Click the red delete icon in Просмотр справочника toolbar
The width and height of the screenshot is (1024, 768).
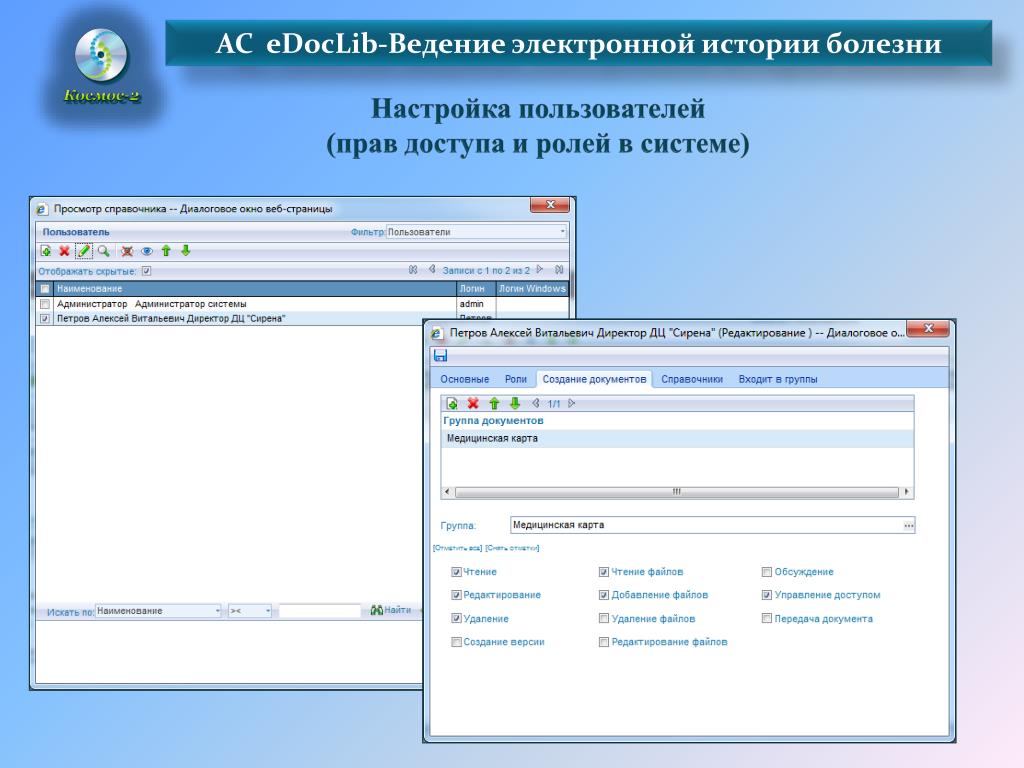pos(64,251)
